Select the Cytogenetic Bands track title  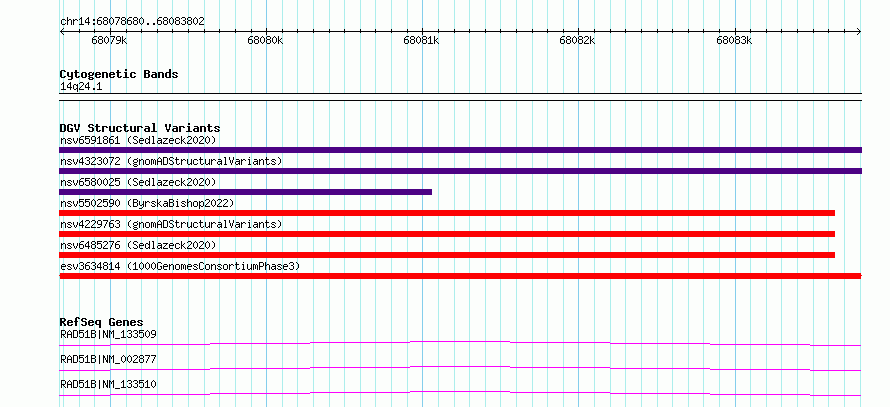119,74
